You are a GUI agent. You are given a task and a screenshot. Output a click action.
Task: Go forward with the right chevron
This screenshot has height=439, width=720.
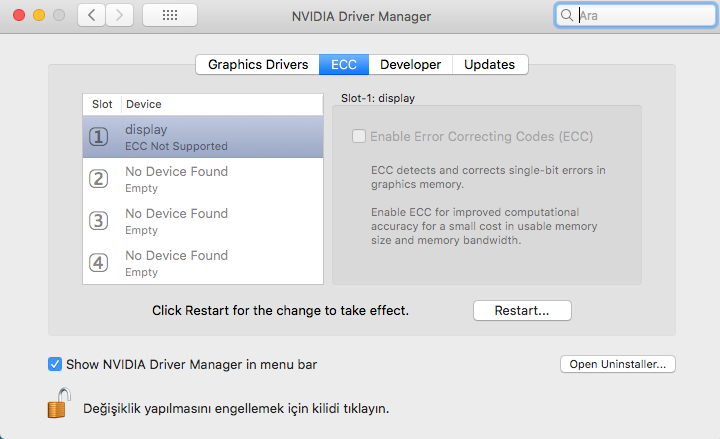click(x=119, y=16)
